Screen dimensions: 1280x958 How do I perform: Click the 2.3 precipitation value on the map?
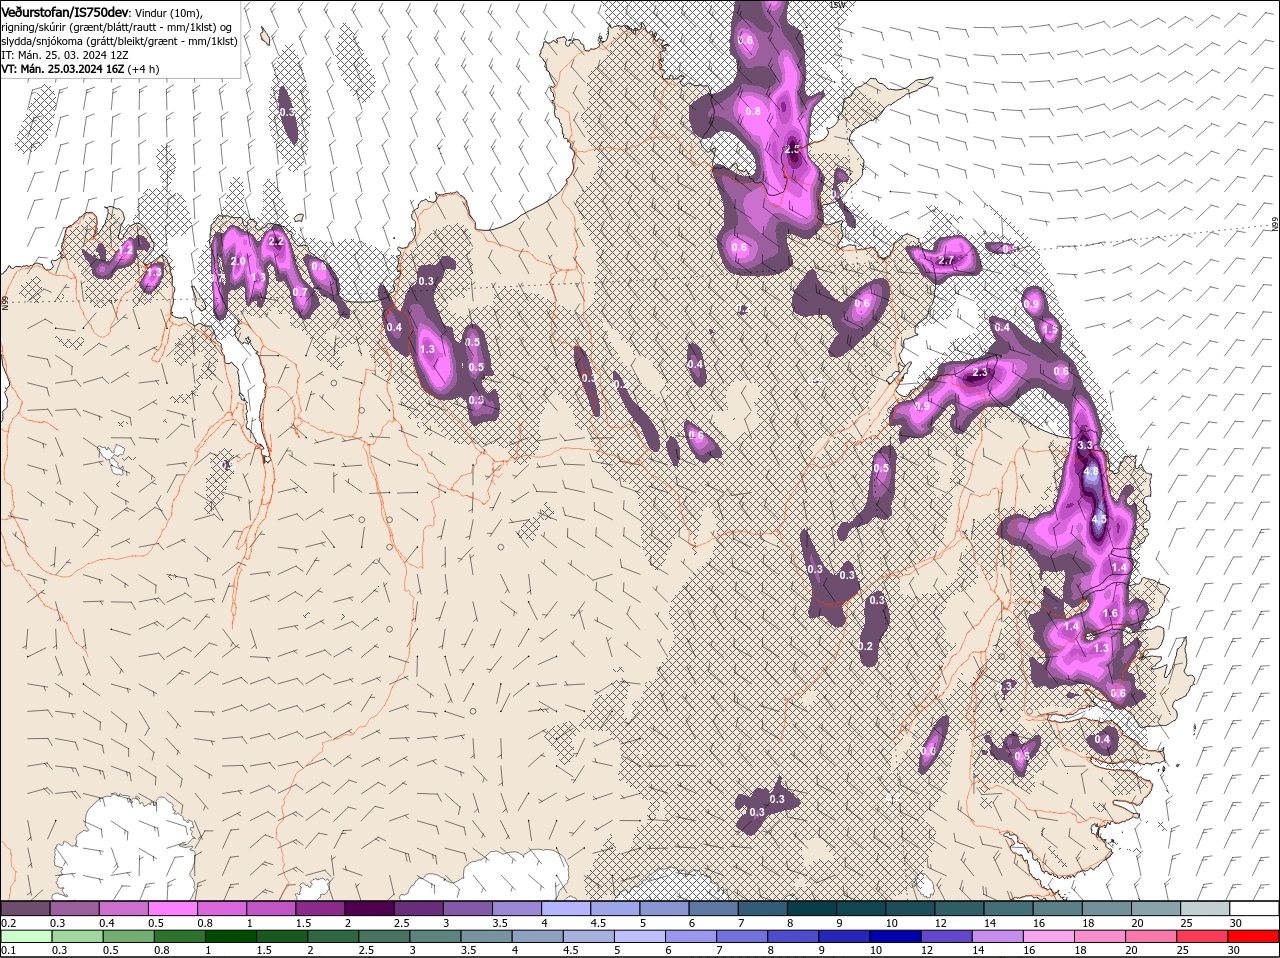click(980, 372)
